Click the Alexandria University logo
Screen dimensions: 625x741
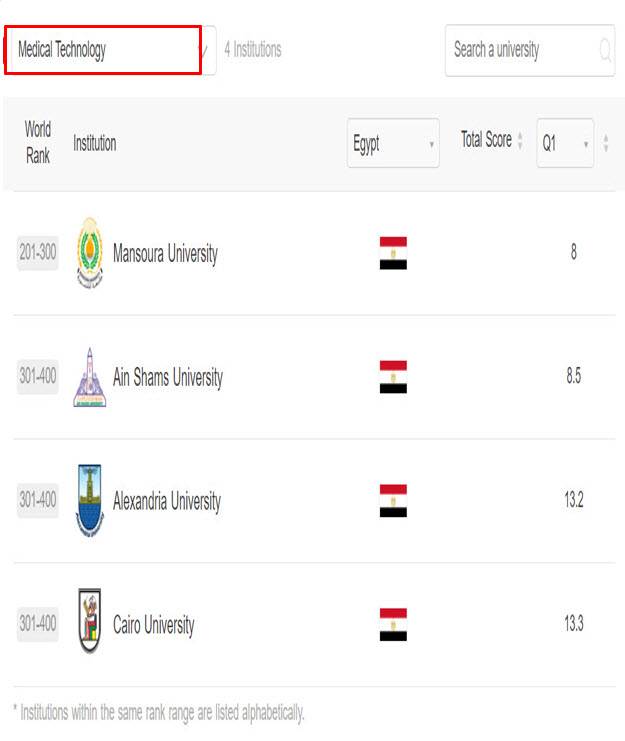(x=89, y=500)
